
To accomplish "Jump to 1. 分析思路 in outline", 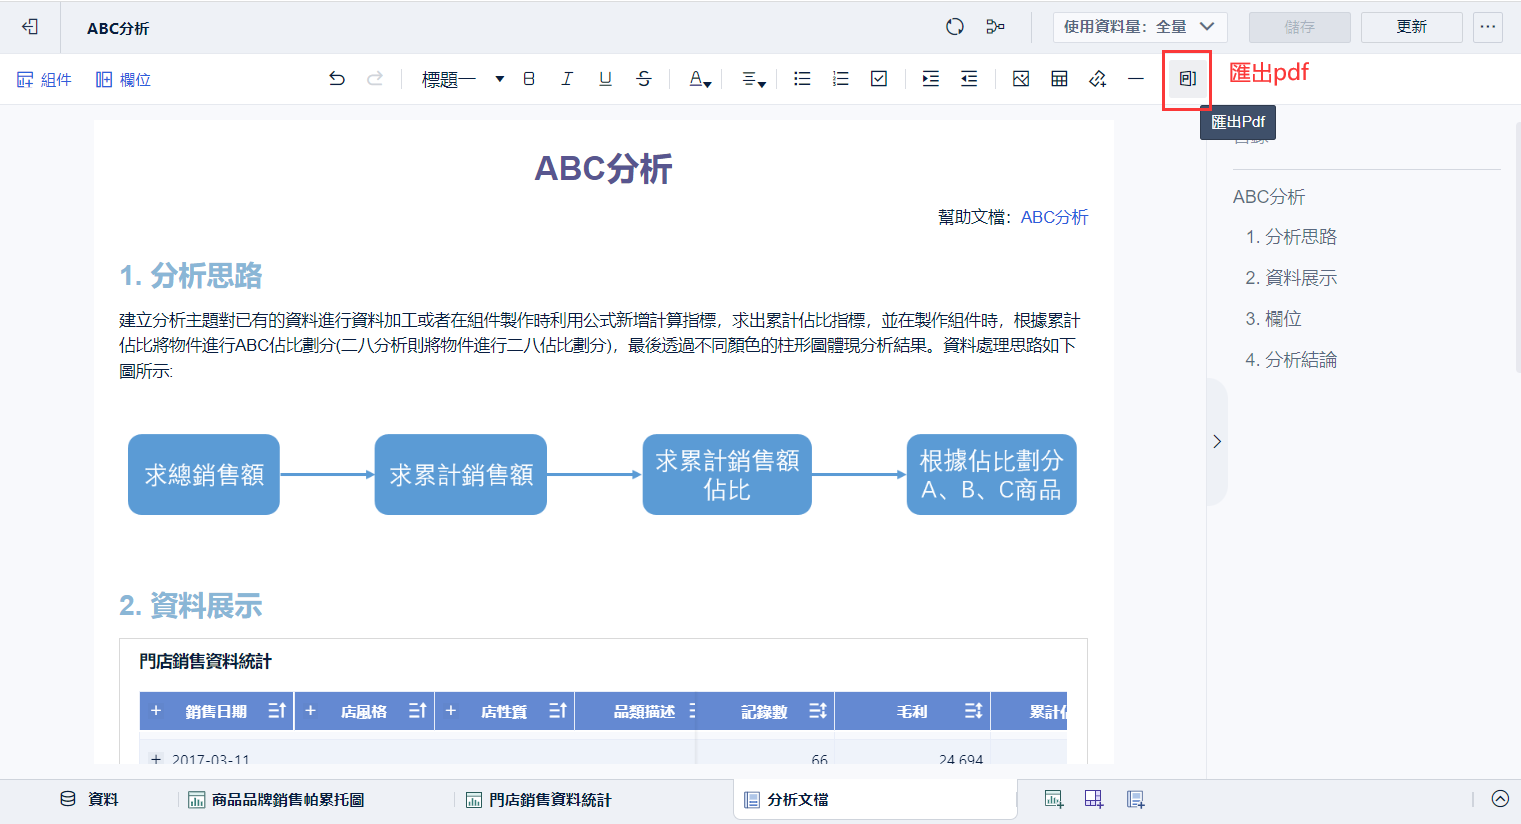I will coord(1291,237).
